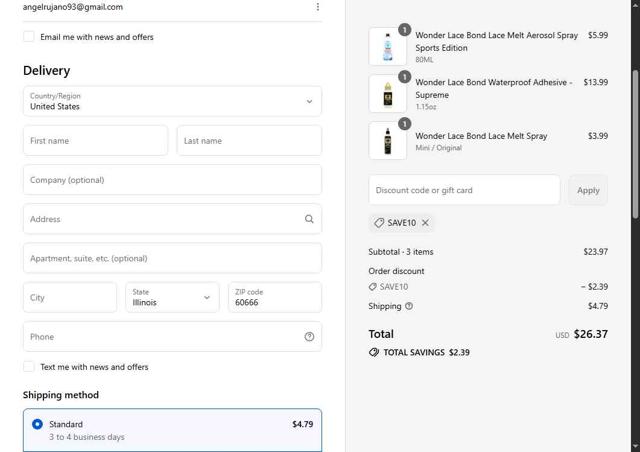Focus the Last name field
Screen dimensions: 640x452
pyautogui.click(x=249, y=140)
